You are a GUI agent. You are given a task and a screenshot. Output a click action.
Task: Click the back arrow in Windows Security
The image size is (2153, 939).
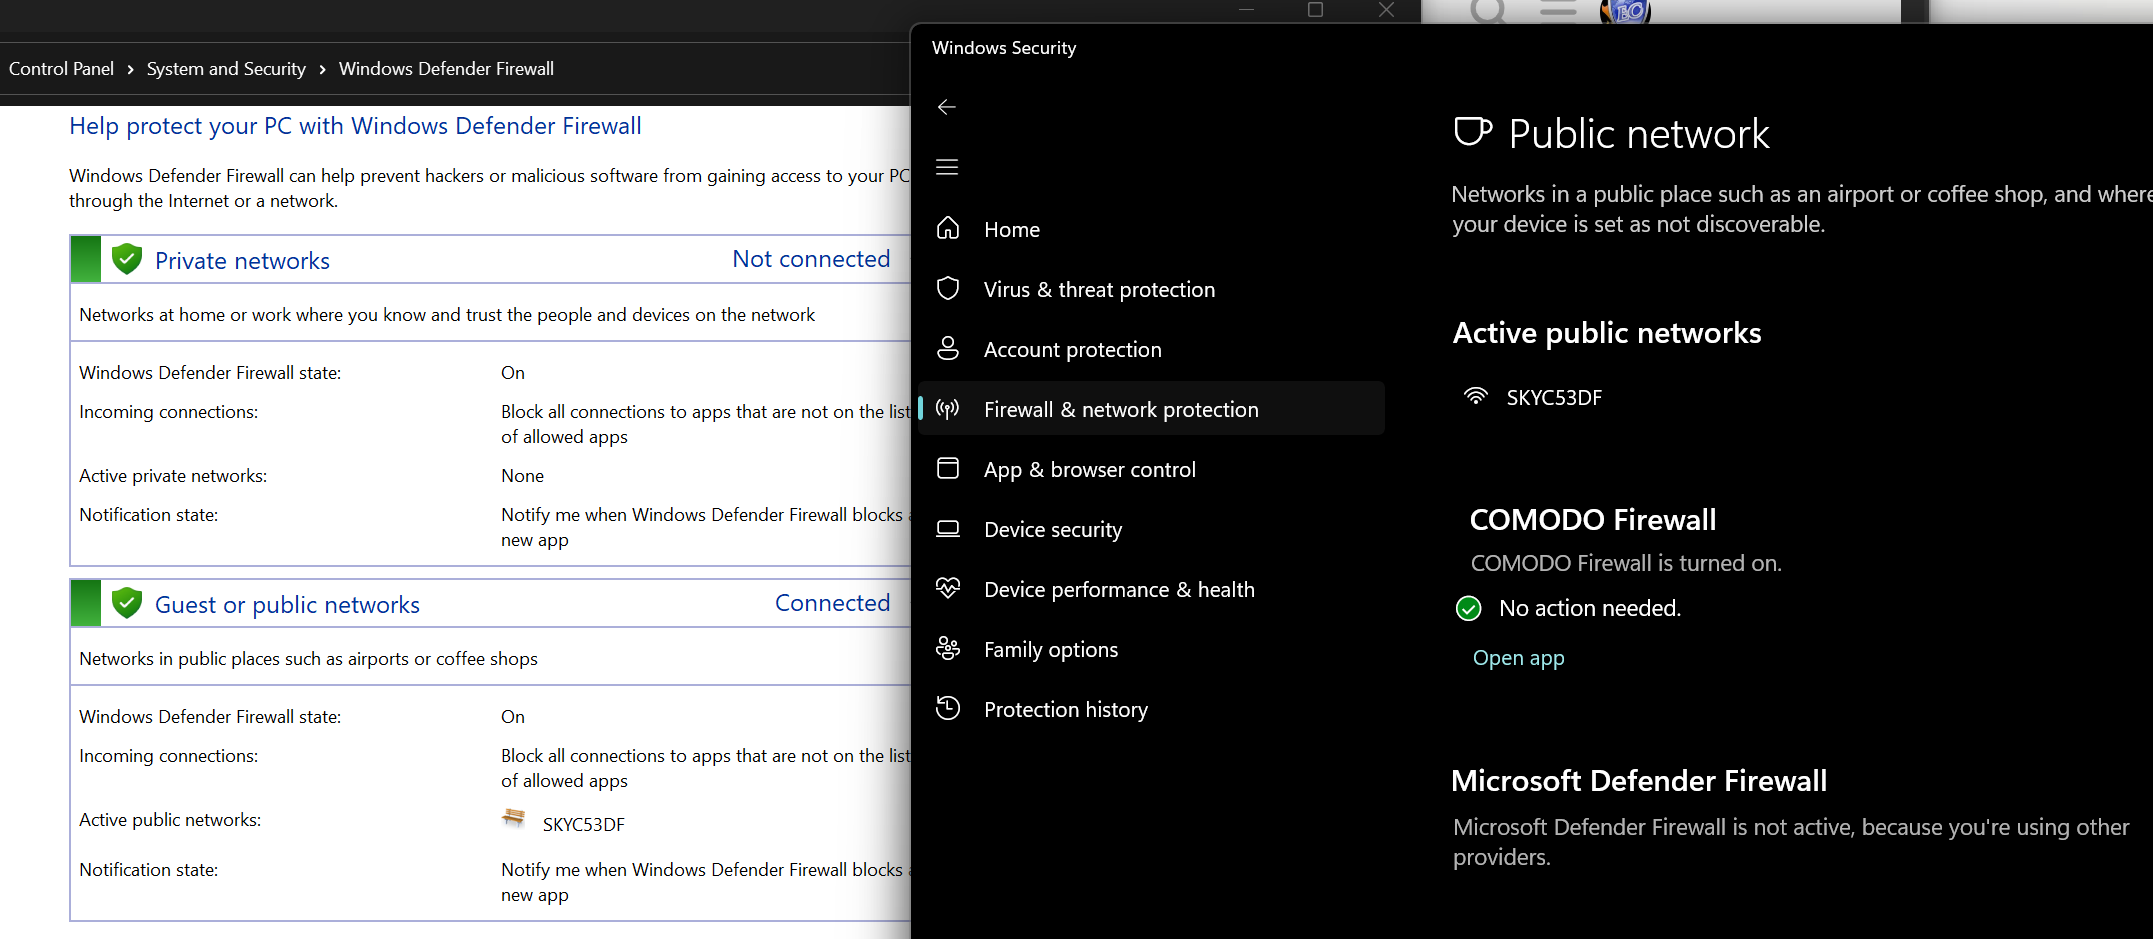(x=947, y=107)
